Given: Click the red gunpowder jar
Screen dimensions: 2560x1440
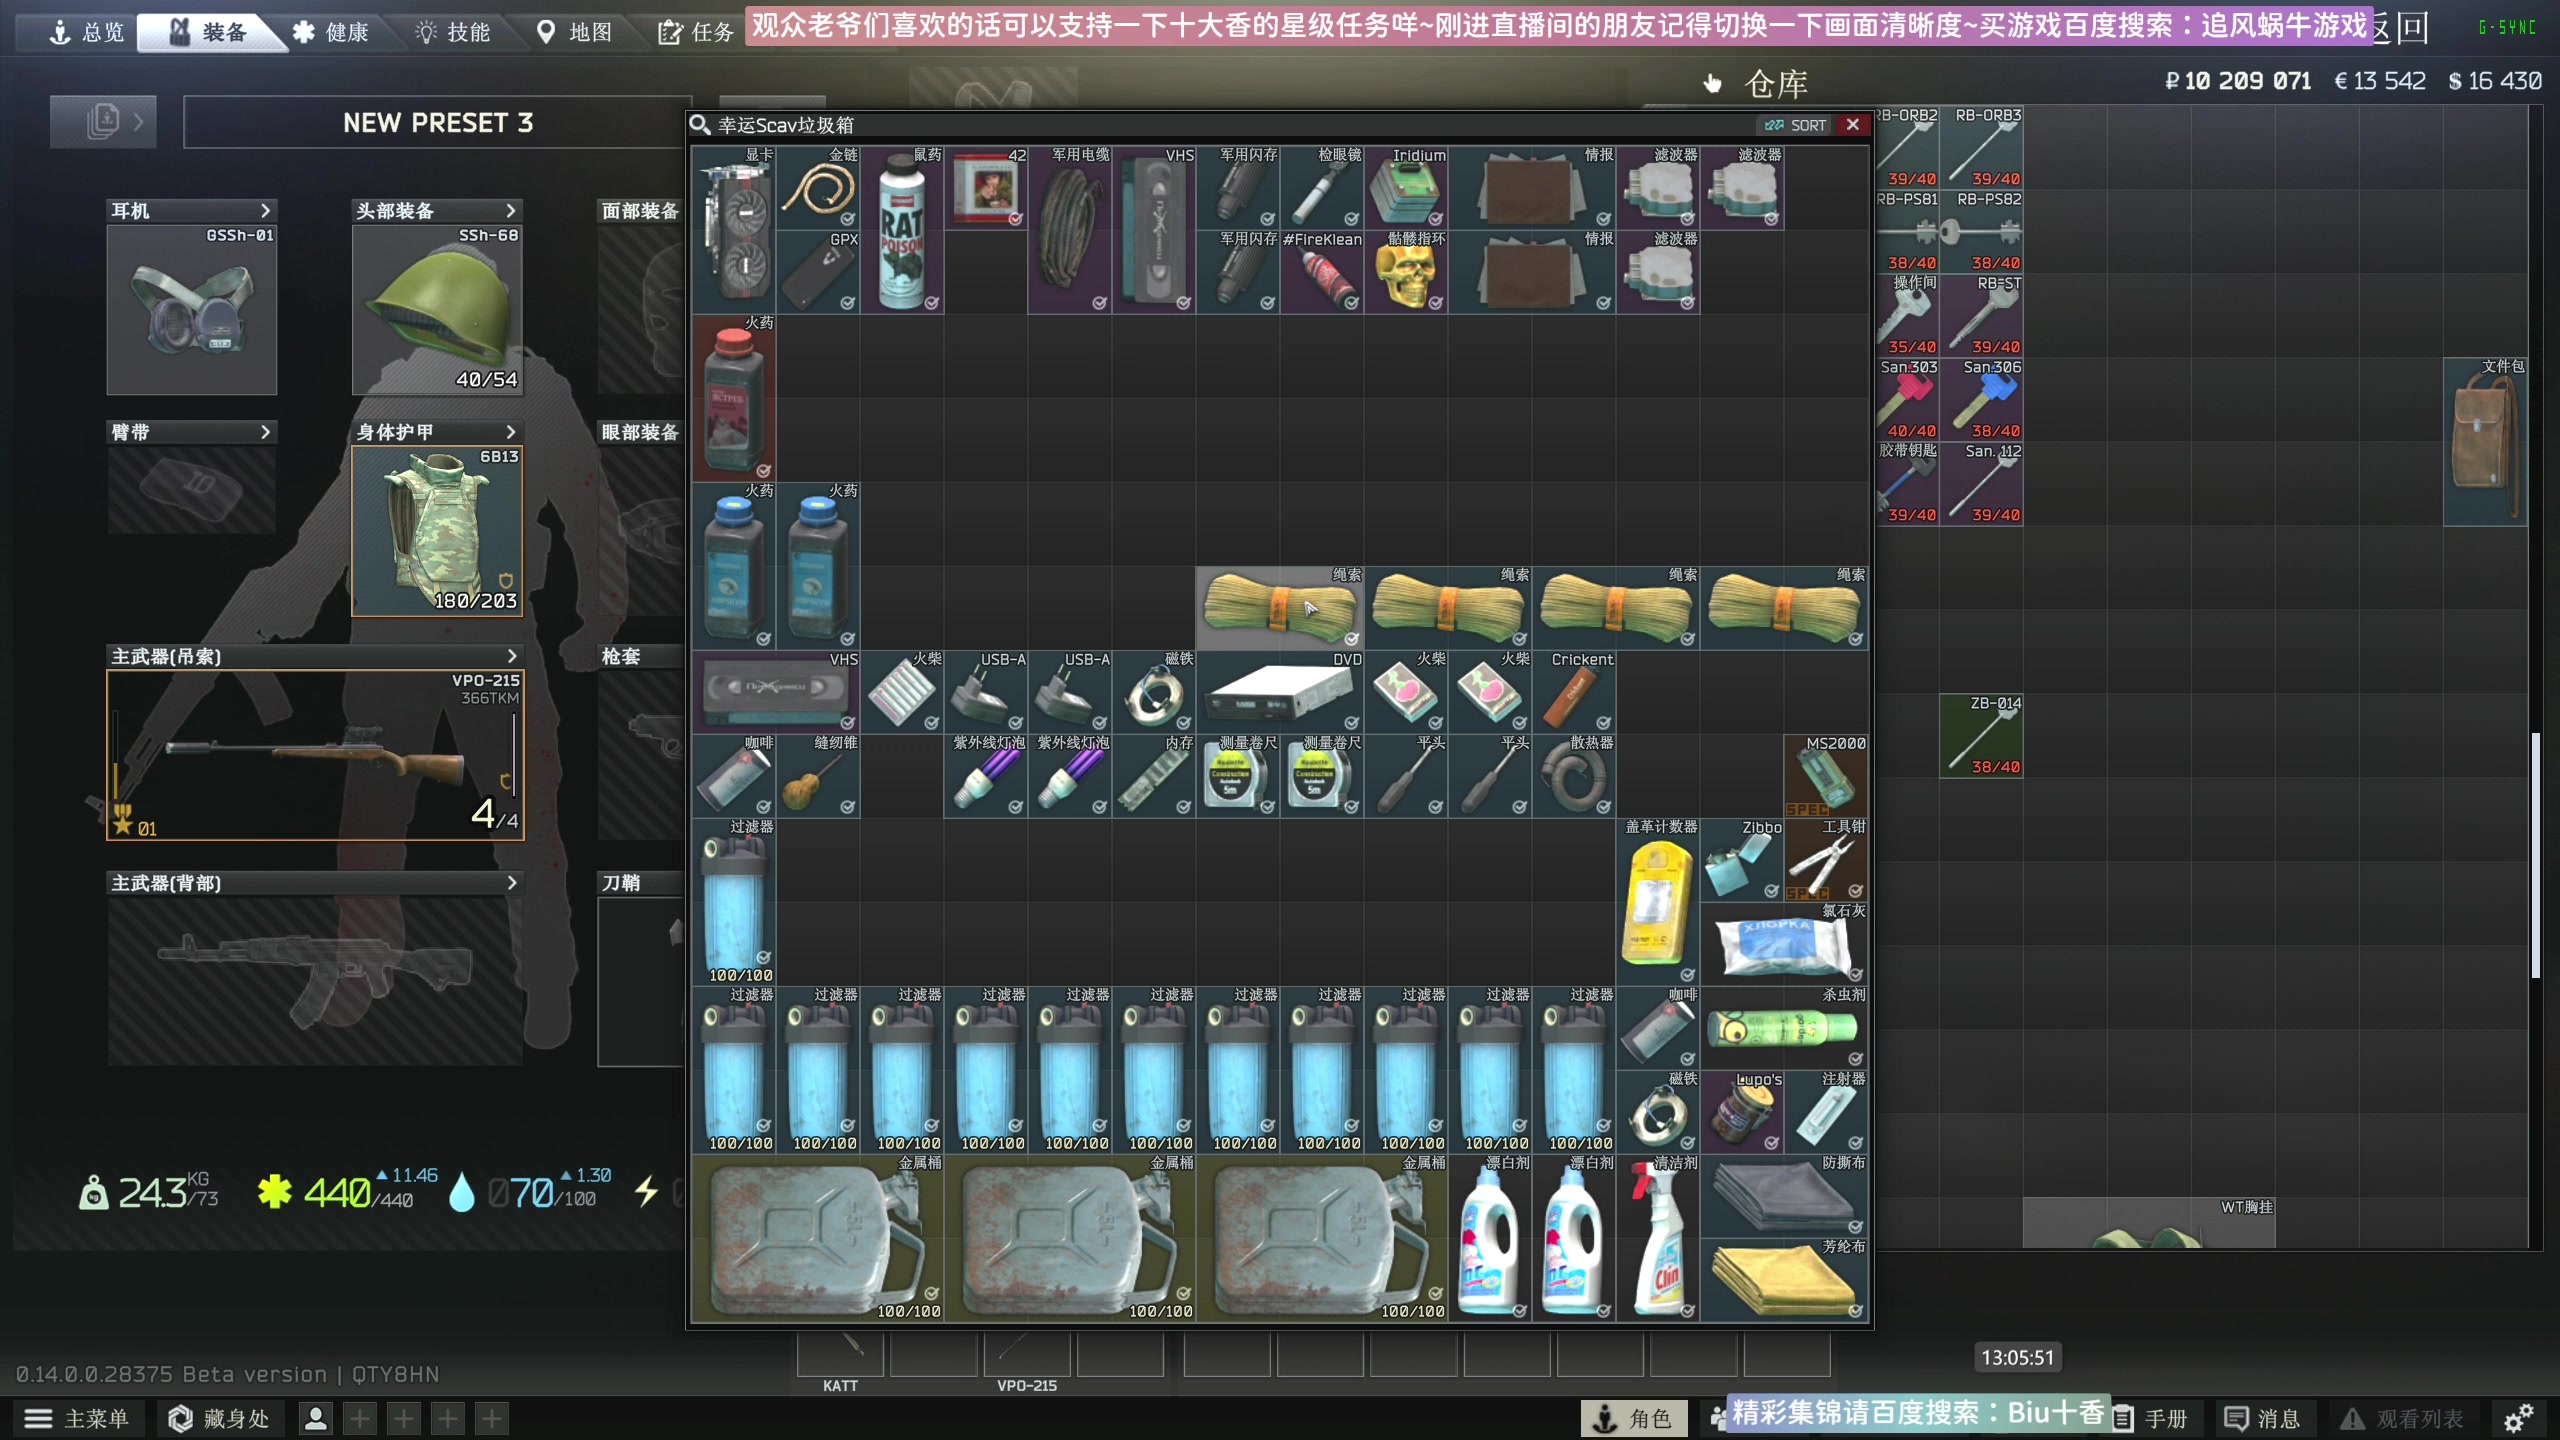Looking at the screenshot, I should [733, 400].
